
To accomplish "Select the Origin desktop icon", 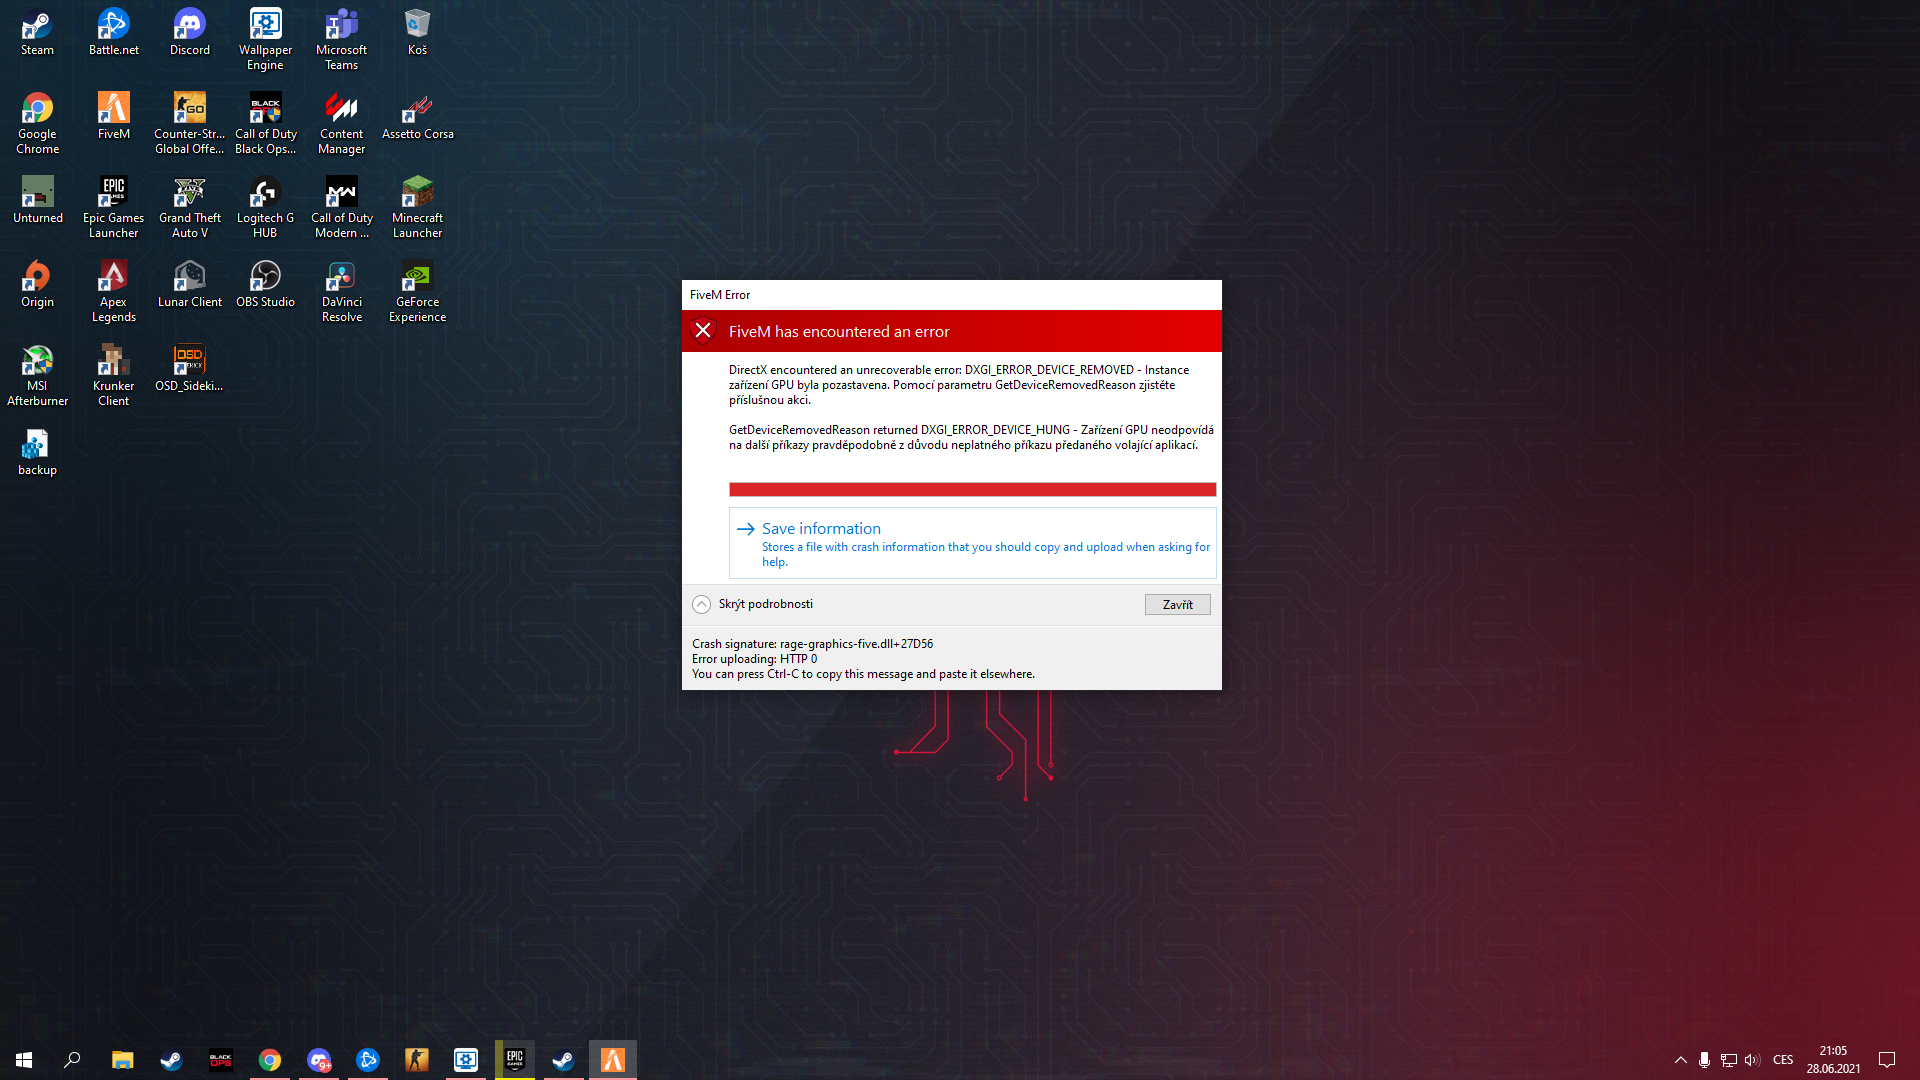I will (37, 284).
